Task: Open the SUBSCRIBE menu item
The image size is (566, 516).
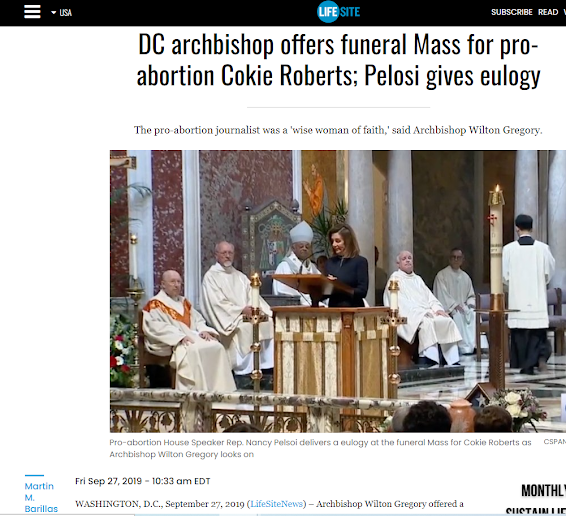Action: tap(511, 12)
